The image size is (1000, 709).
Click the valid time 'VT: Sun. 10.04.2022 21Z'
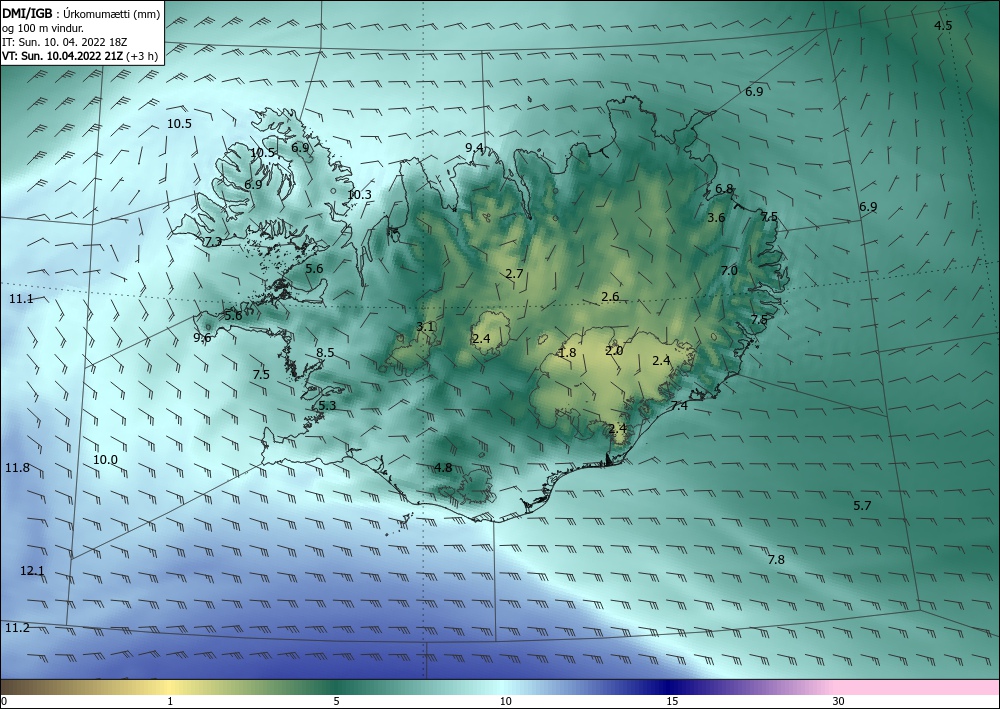tap(63, 55)
